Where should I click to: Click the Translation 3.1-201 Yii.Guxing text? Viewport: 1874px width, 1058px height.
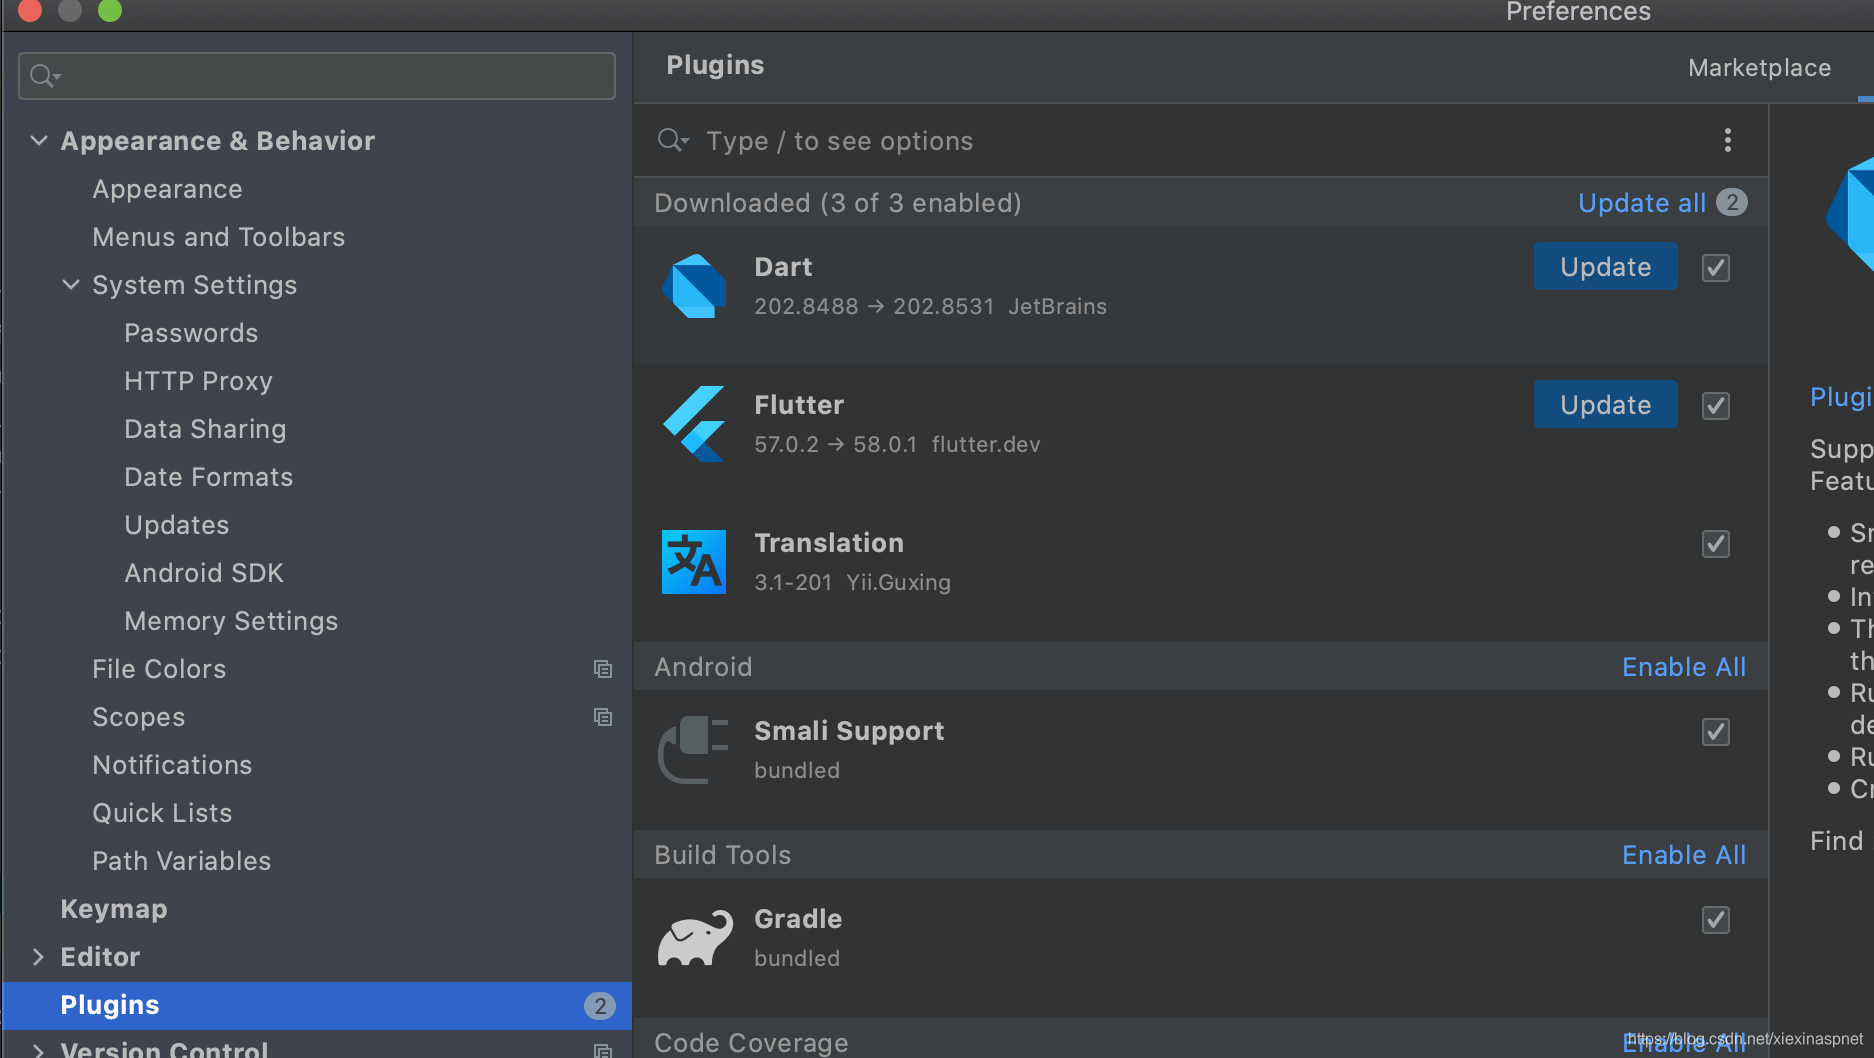(x=852, y=582)
